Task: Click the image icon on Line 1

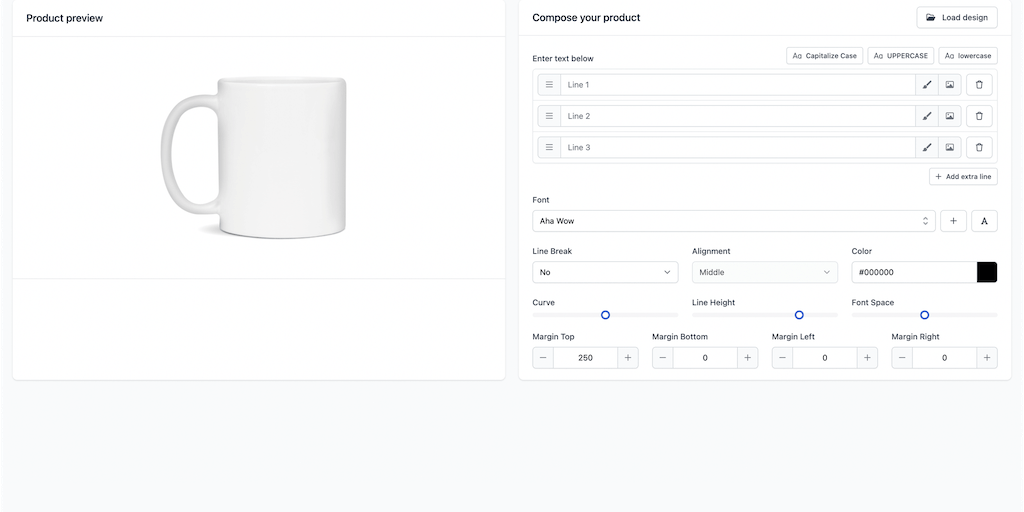Action: pyautogui.click(x=950, y=85)
